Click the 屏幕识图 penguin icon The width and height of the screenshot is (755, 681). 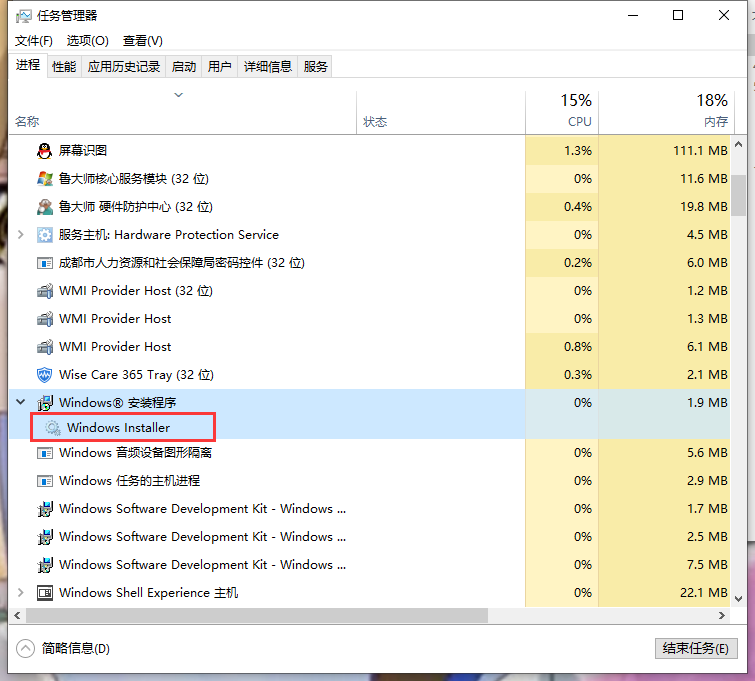coord(44,151)
